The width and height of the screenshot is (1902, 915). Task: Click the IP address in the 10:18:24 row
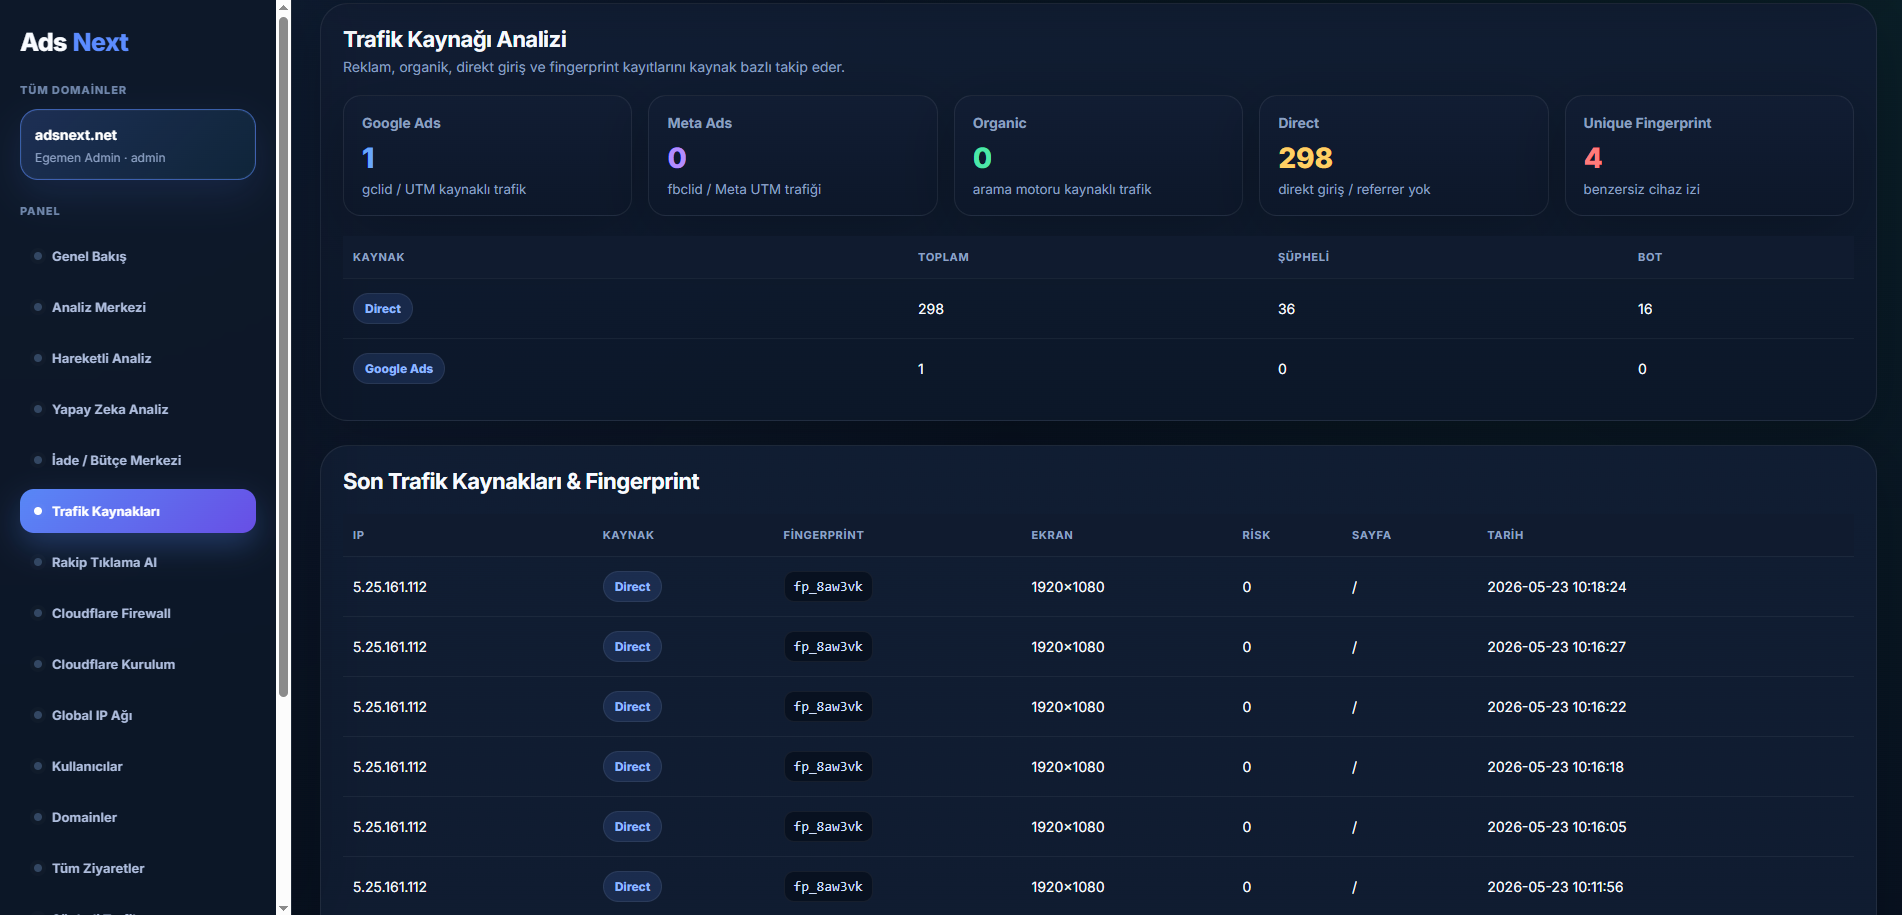coord(390,587)
